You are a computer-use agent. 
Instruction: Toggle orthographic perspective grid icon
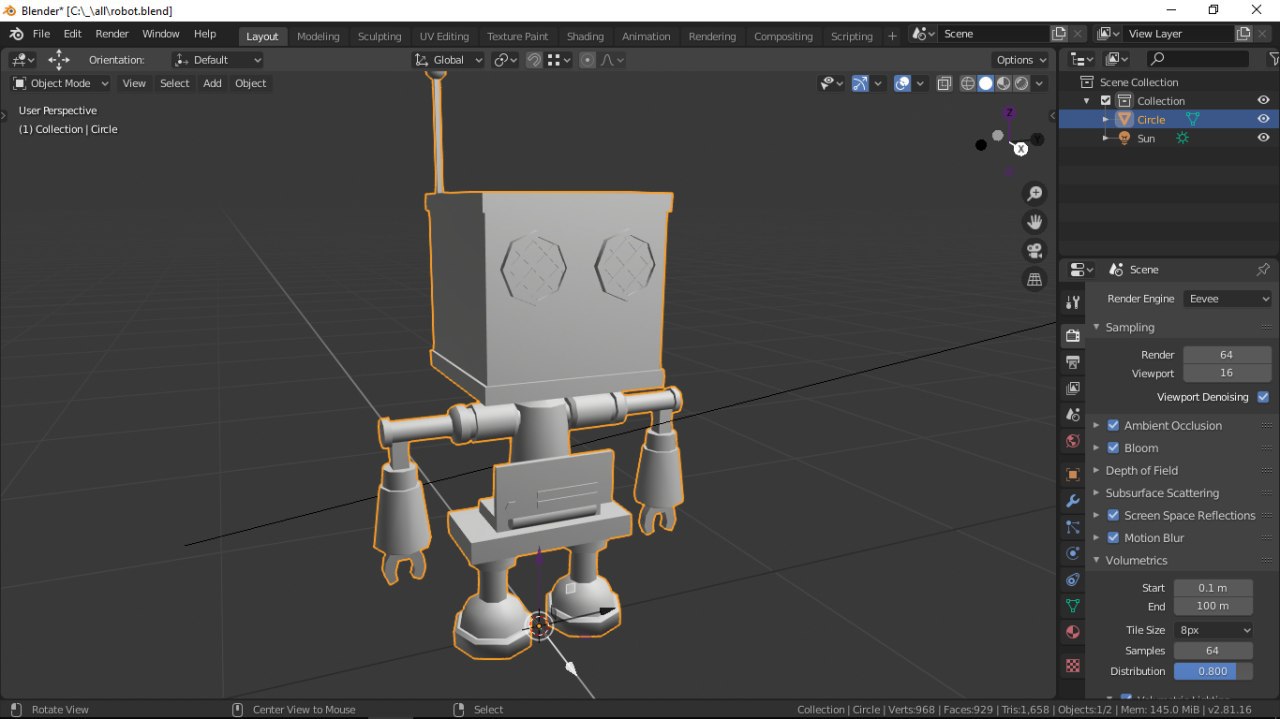(1035, 280)
